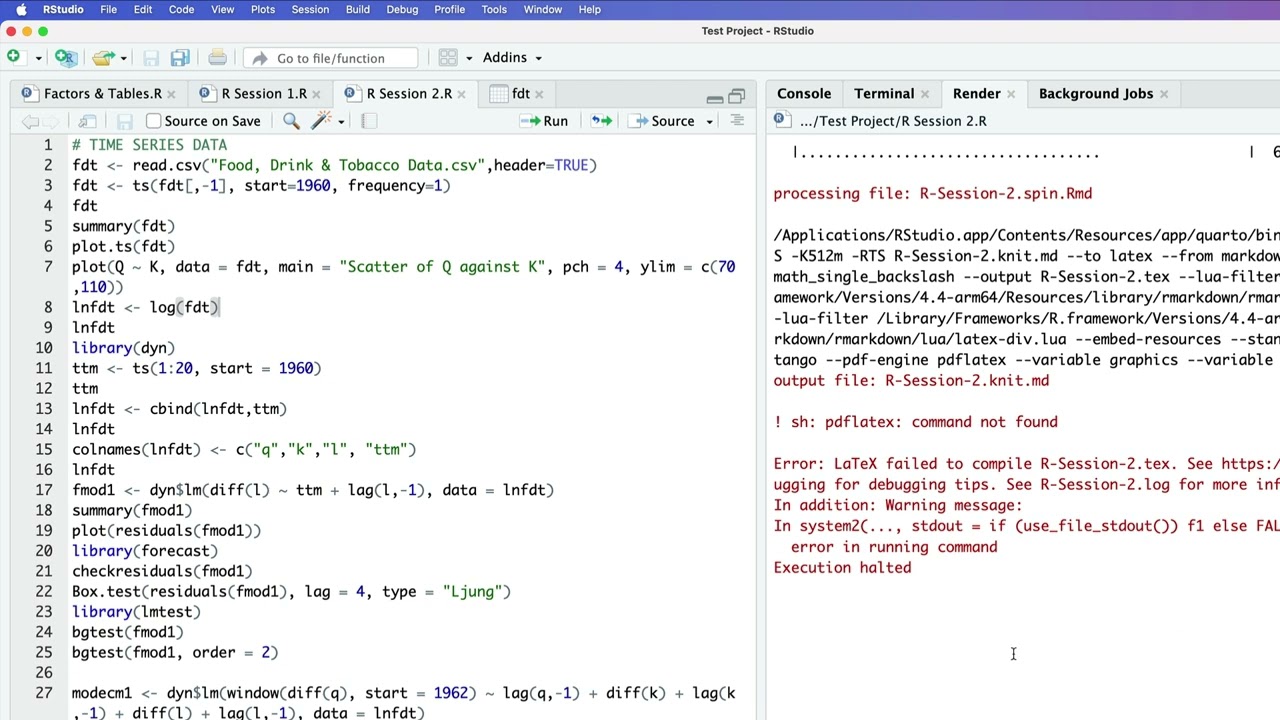Open the Help menu
The height and width of the screenshot is (720, 1280).
point(590,10)
